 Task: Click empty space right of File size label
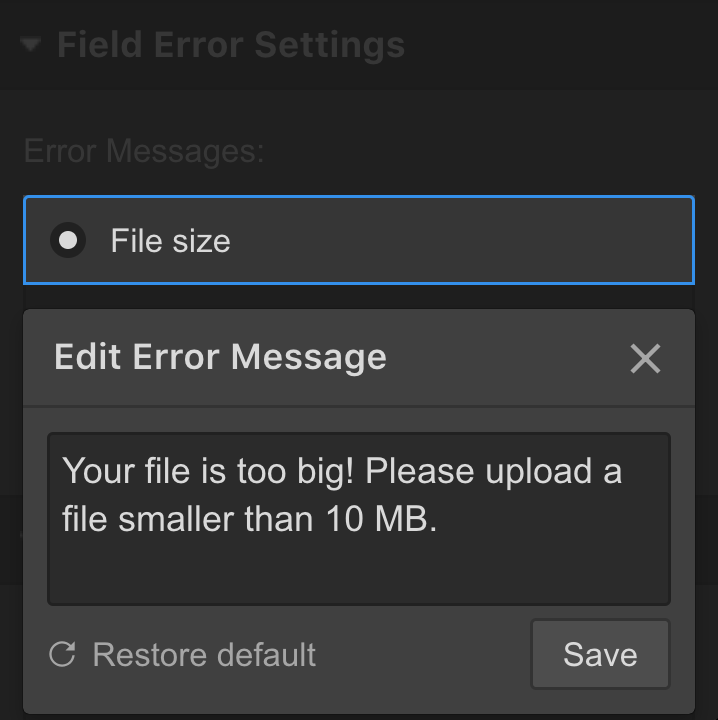pos(460,240)
